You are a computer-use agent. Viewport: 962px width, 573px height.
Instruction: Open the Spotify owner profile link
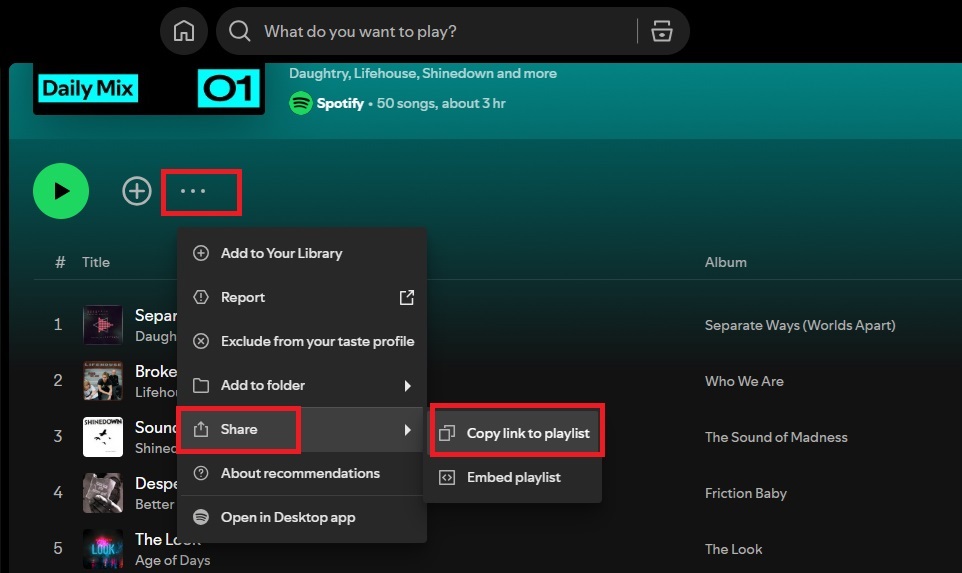point(340,103)
